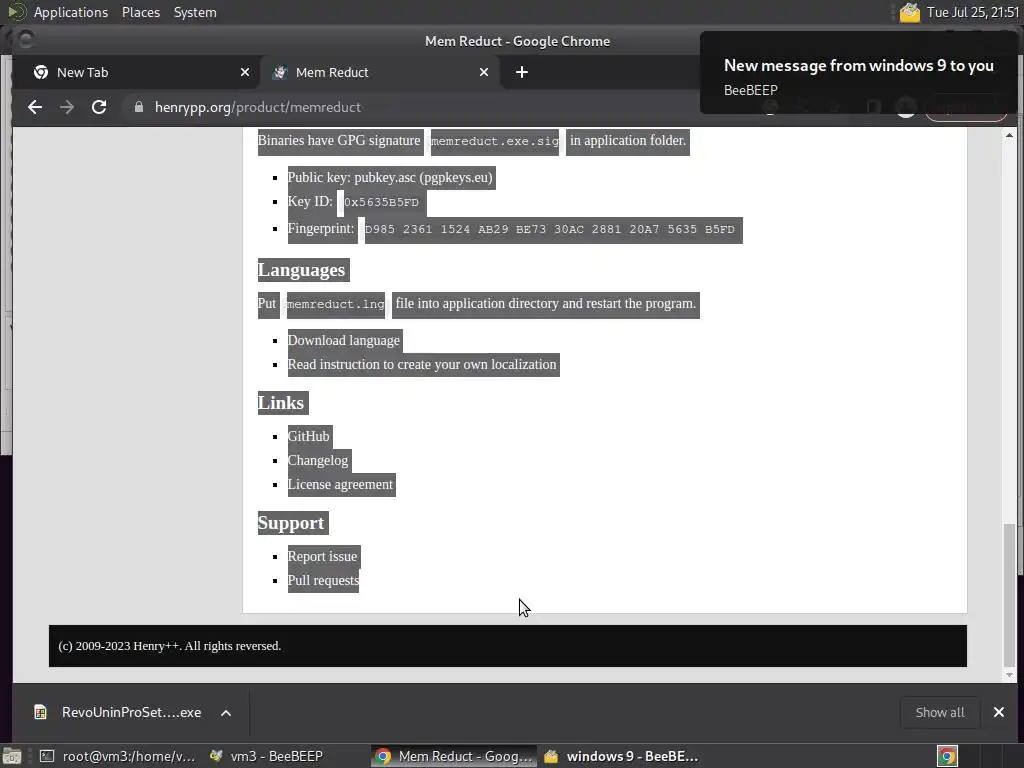Screen dimensions: 1024x768
Task: Open the Download language link
Action: (x=344, y=340)
